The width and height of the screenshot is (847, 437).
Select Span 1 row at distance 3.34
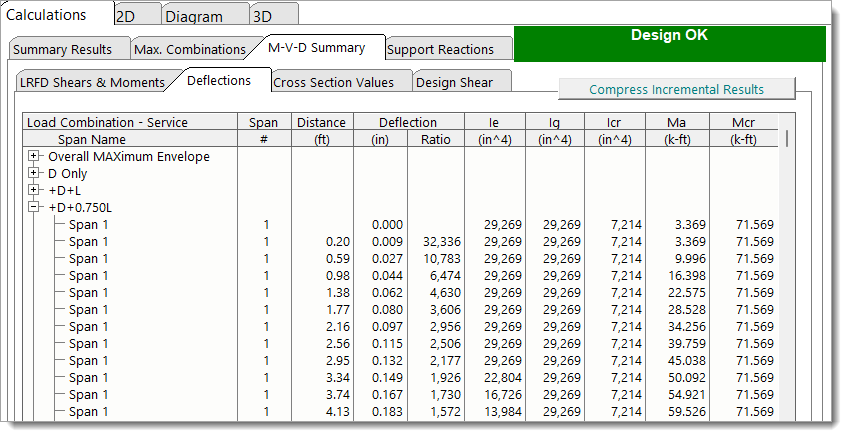pos(400,378)
